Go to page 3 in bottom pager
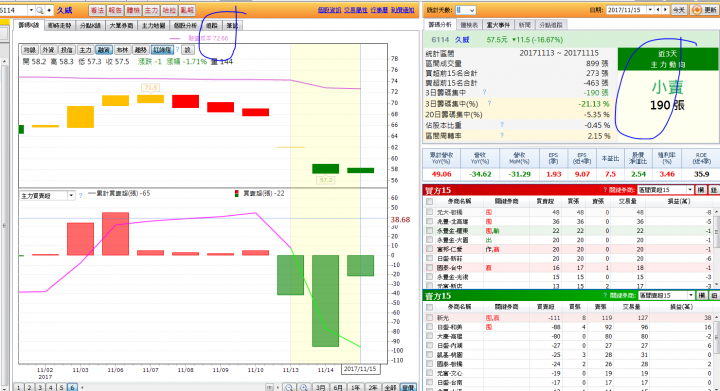The height and width of the screenshot is (391, 720). click(40, 388)
